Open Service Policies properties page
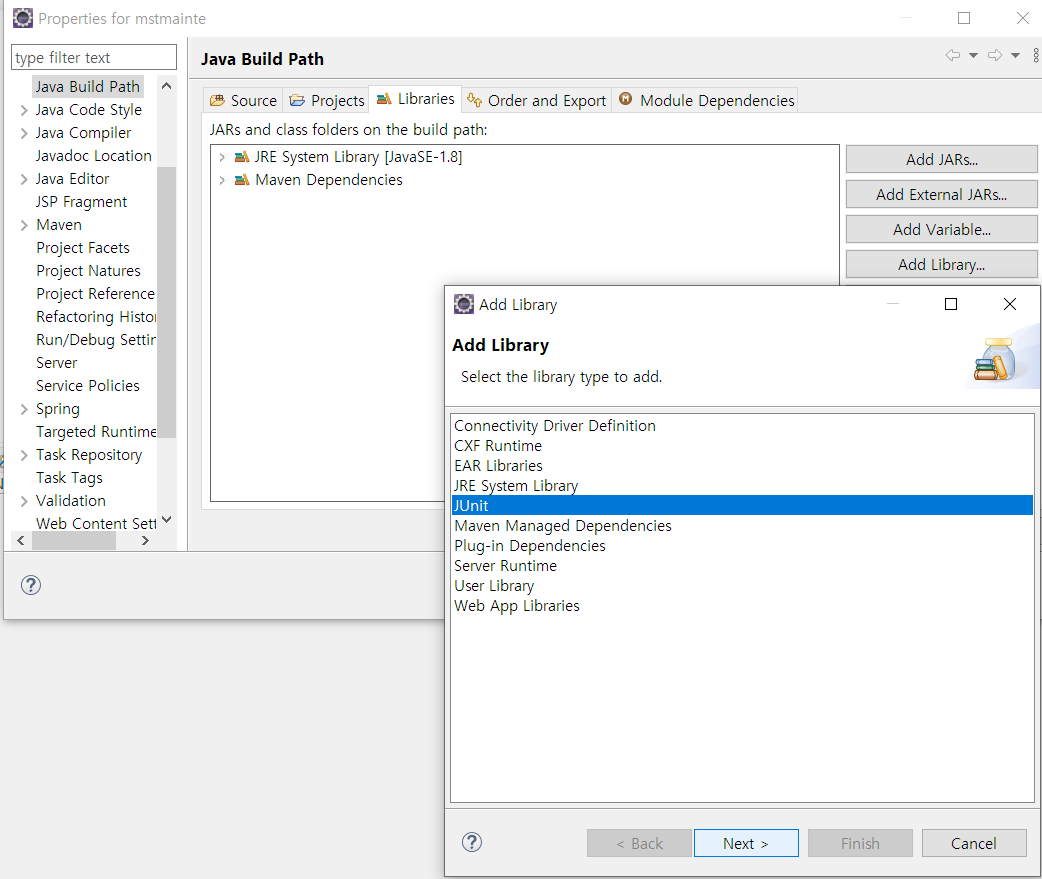Image resolution: width=1042 pixels, height=879 pixels. point(88,386)
